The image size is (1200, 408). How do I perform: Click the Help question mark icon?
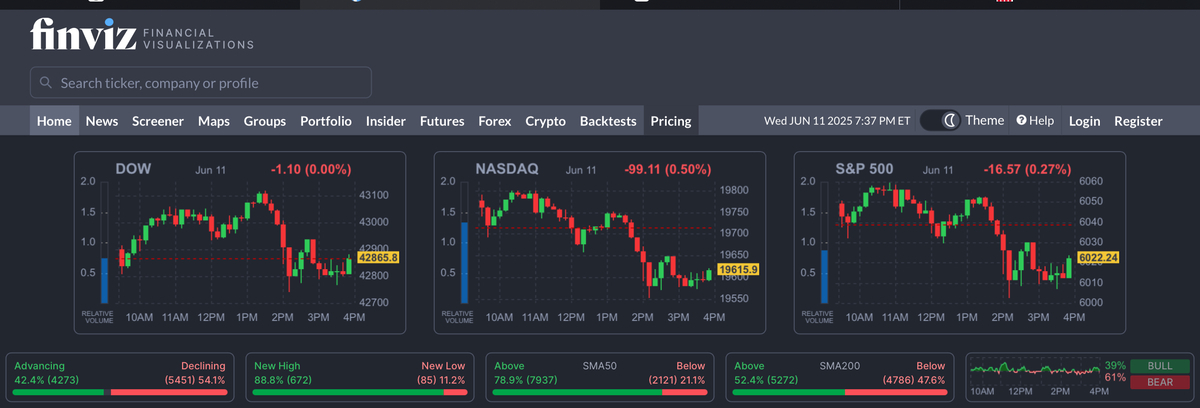(1022, 121)
